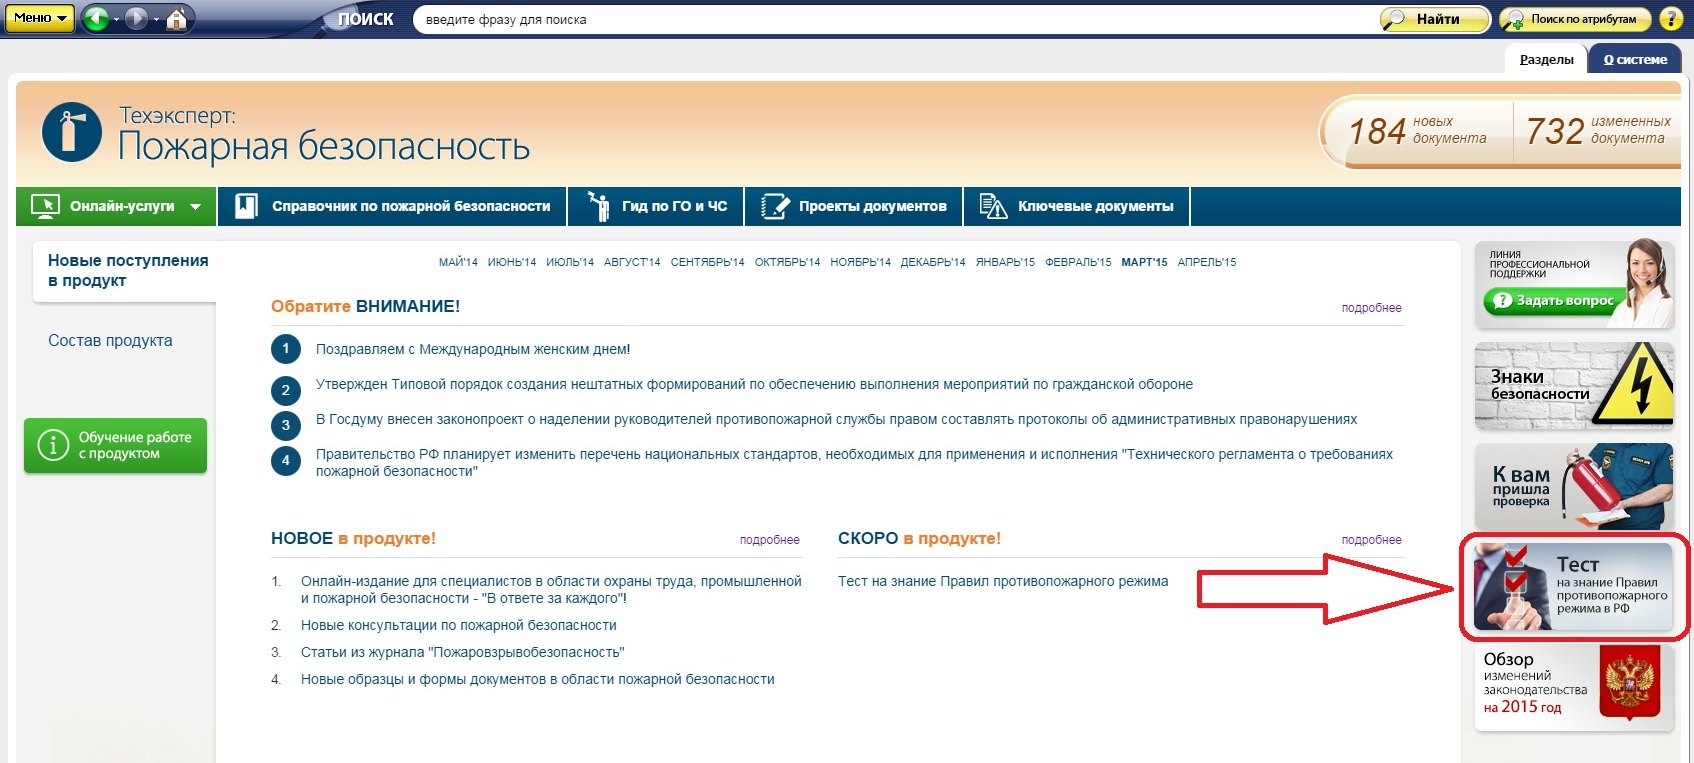The image size is (1694, 763).
Task: Click the Поиск по атрибутам button
Action: coord(1573,19)
